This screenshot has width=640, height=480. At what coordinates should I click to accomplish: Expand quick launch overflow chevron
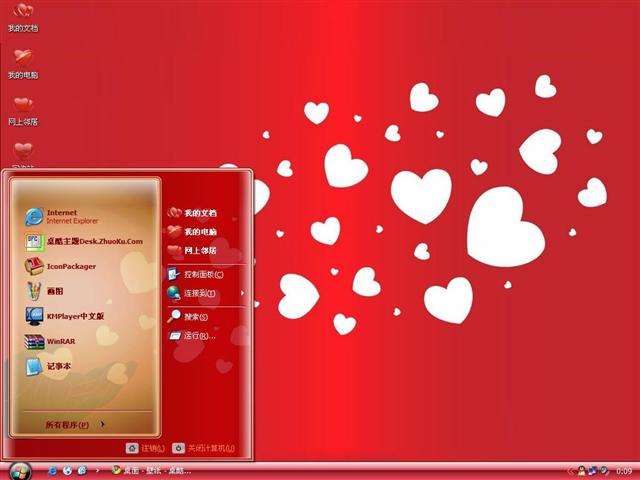tap(98, 471)
